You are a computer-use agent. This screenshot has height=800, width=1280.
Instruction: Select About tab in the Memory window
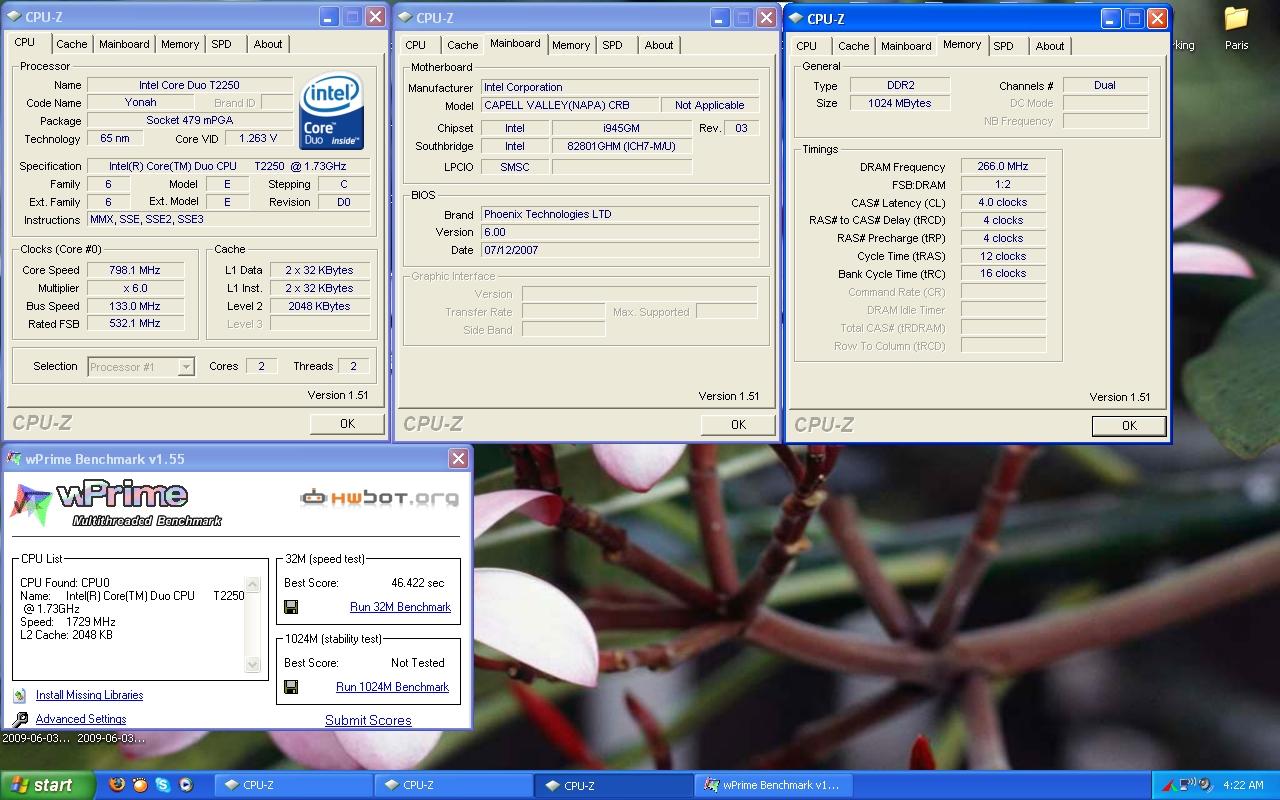(x=1050, y=46)
